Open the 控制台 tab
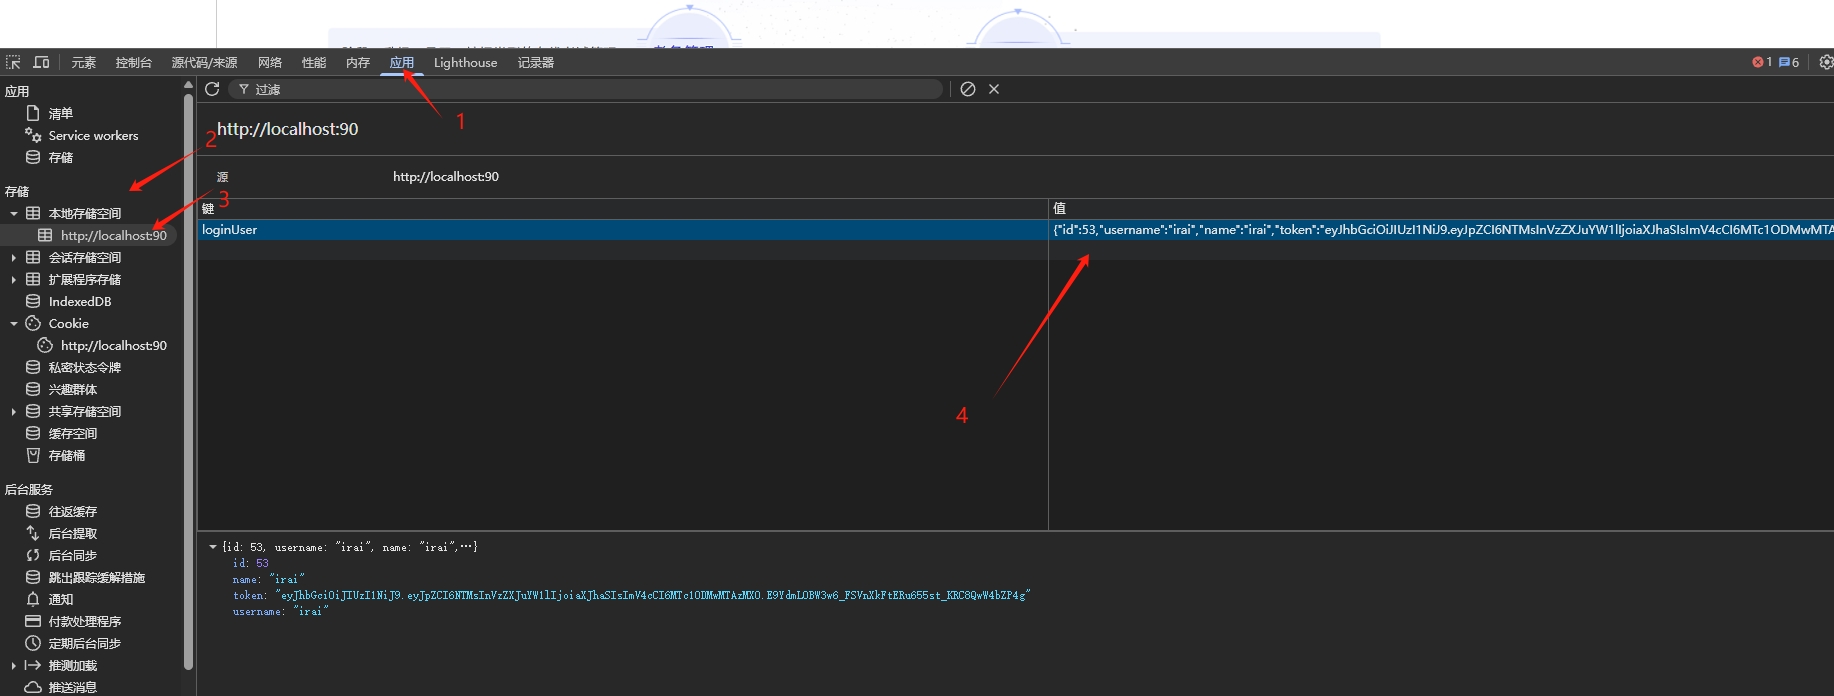 133,62
